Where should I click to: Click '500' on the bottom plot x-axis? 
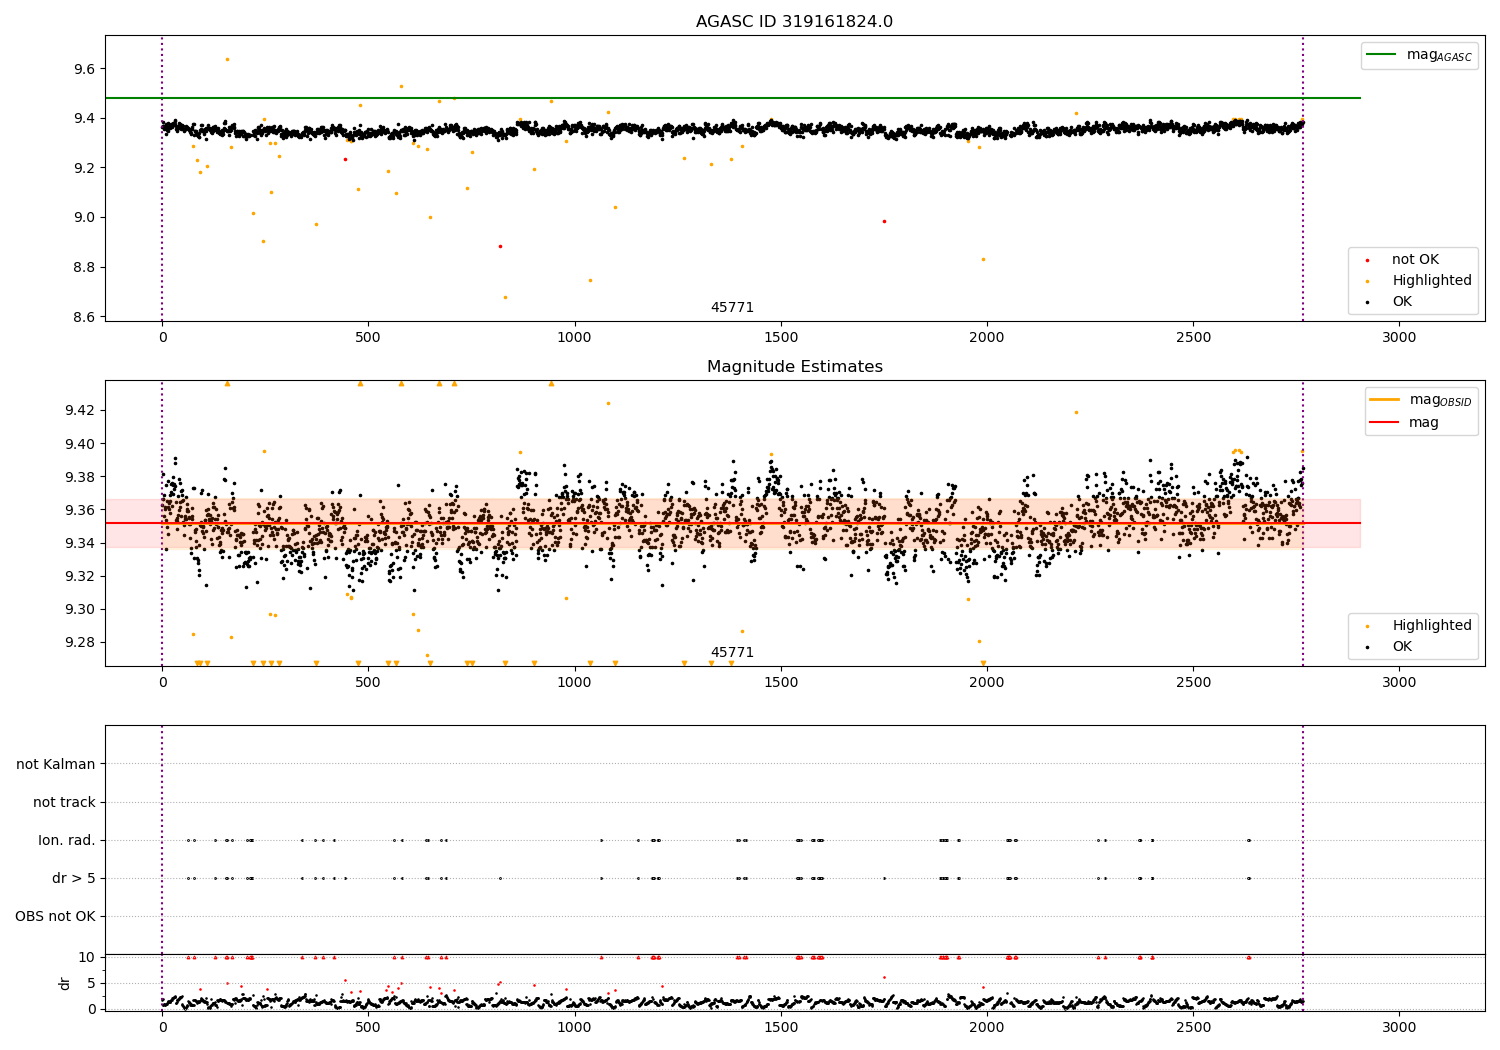(368, 1027)
